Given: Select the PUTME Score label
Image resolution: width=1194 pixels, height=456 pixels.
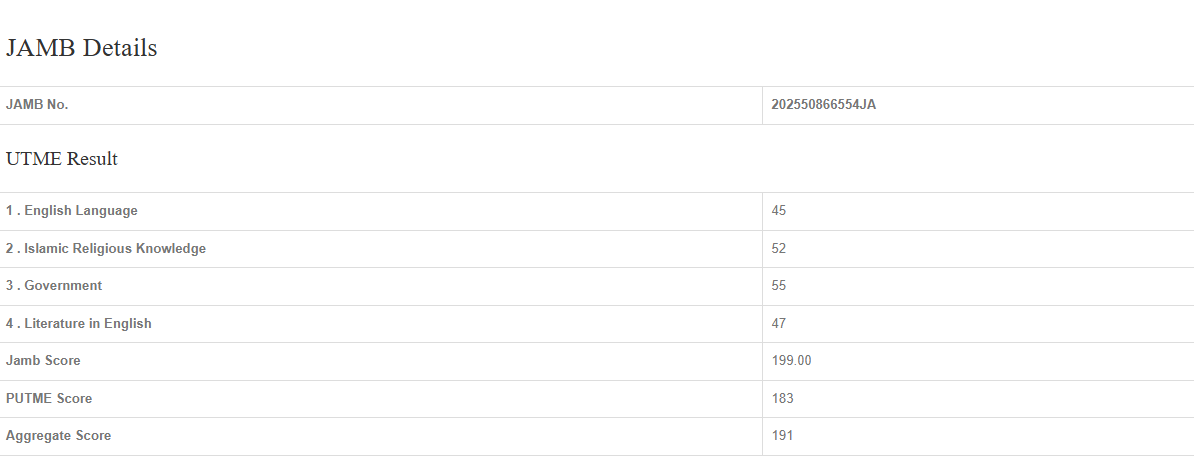Looking at the screenshot, I should (49, 399).
